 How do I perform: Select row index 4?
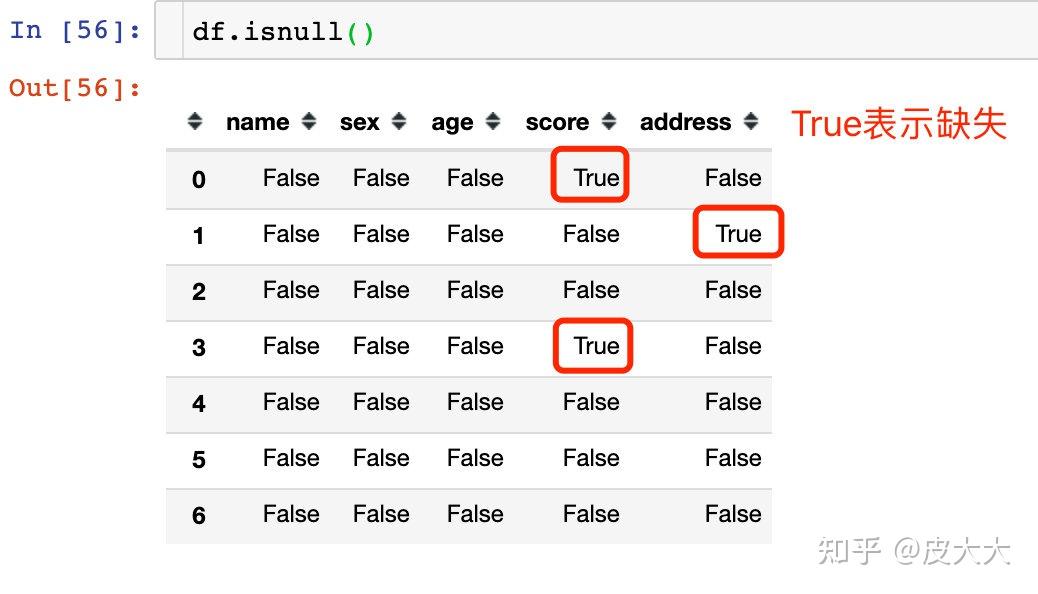click(199, 403)
